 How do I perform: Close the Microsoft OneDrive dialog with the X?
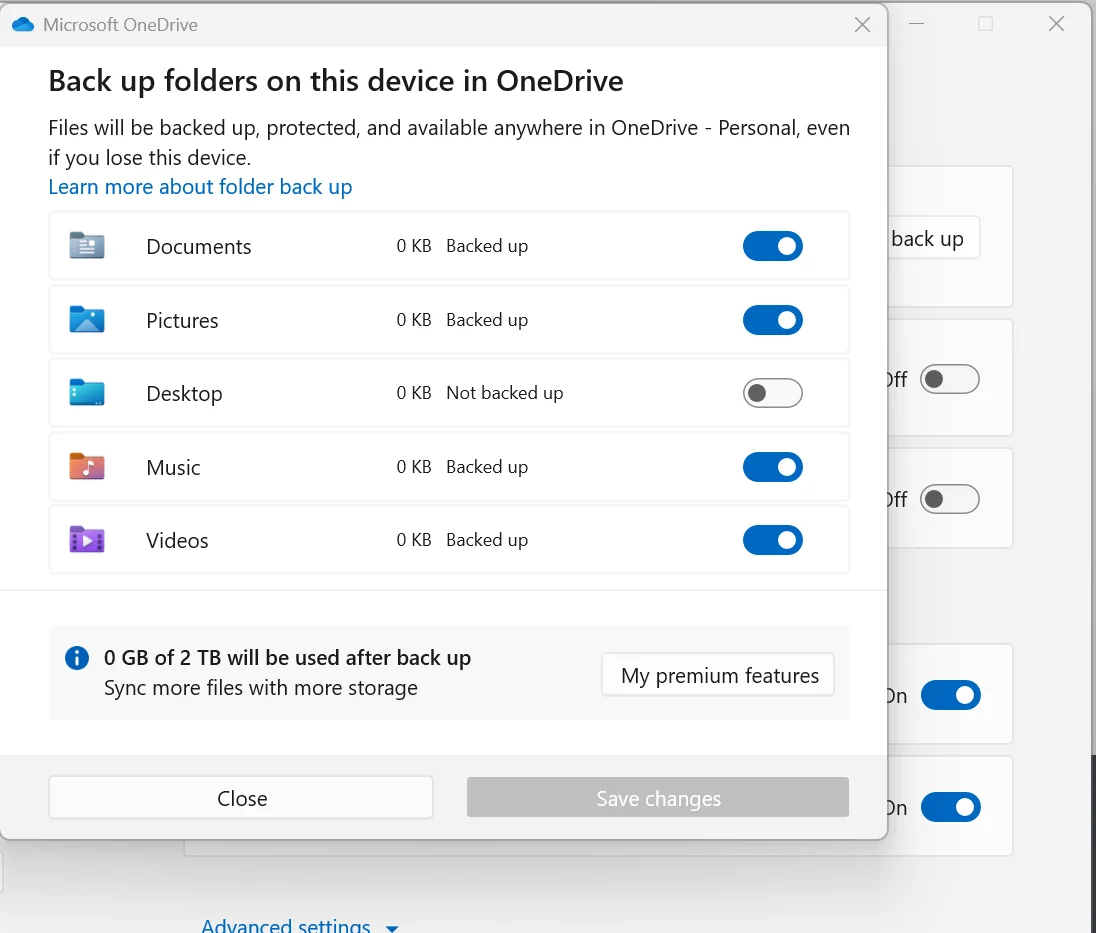click(863, 25)
